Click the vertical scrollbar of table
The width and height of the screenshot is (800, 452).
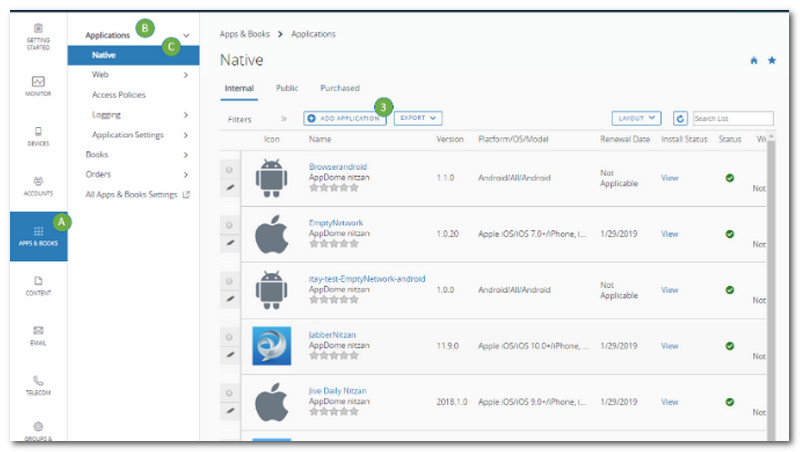[x=771, y=286]
